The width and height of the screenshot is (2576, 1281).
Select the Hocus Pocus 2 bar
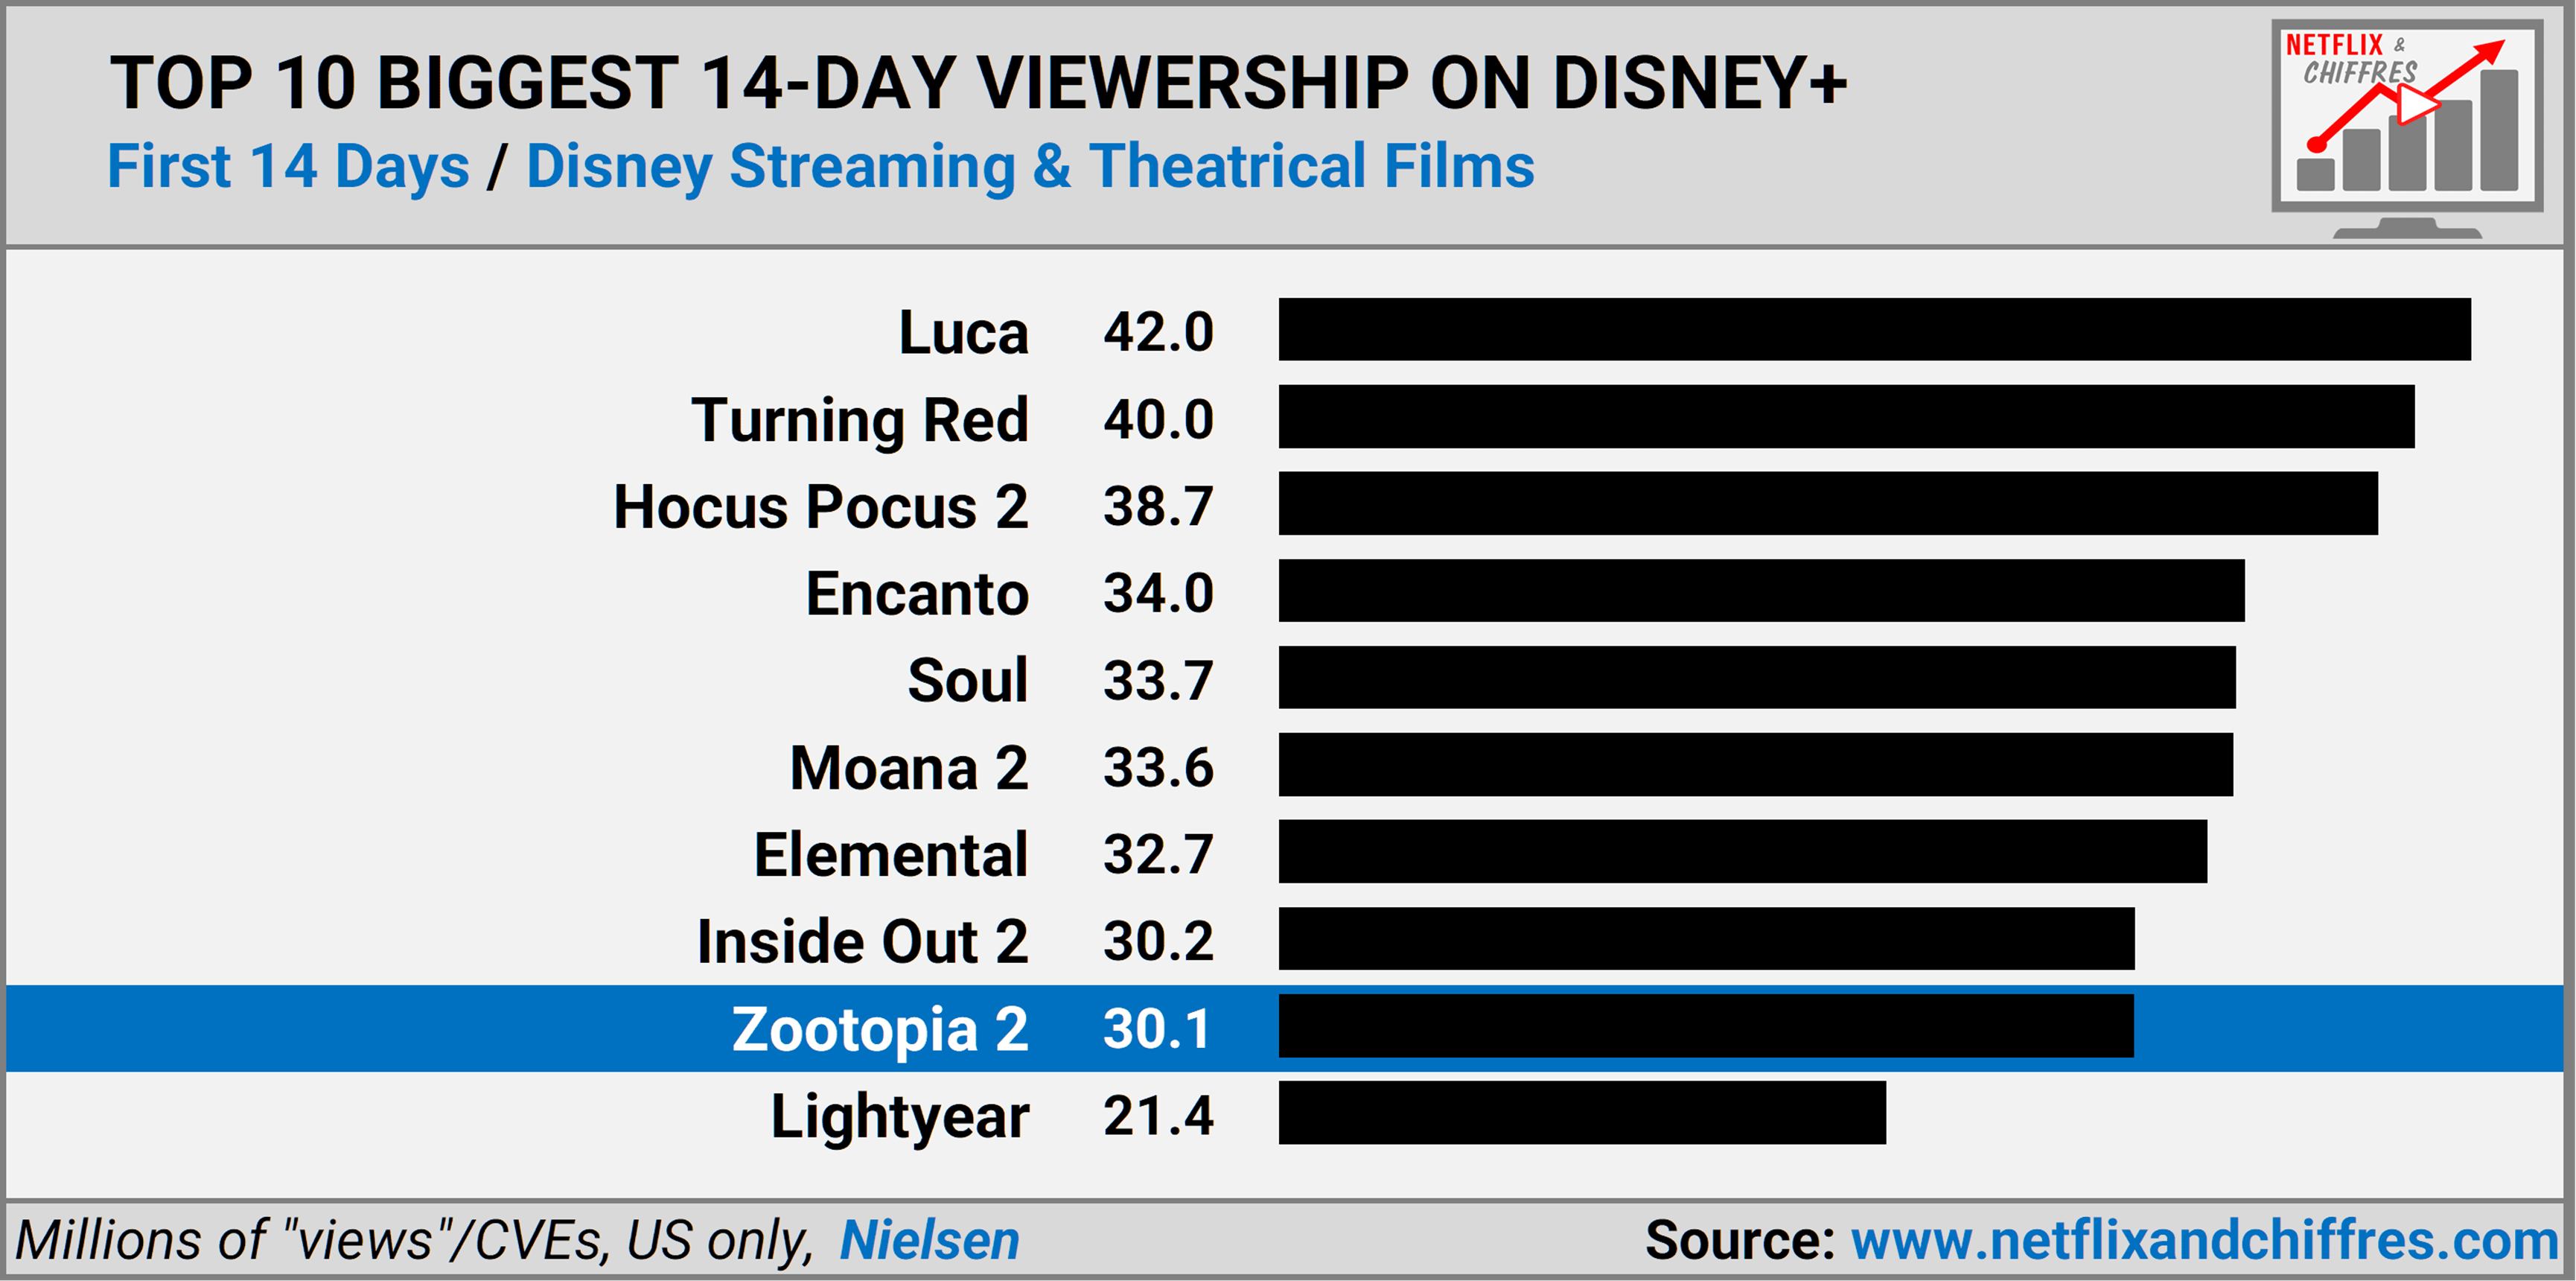[x=1827, y=503]
